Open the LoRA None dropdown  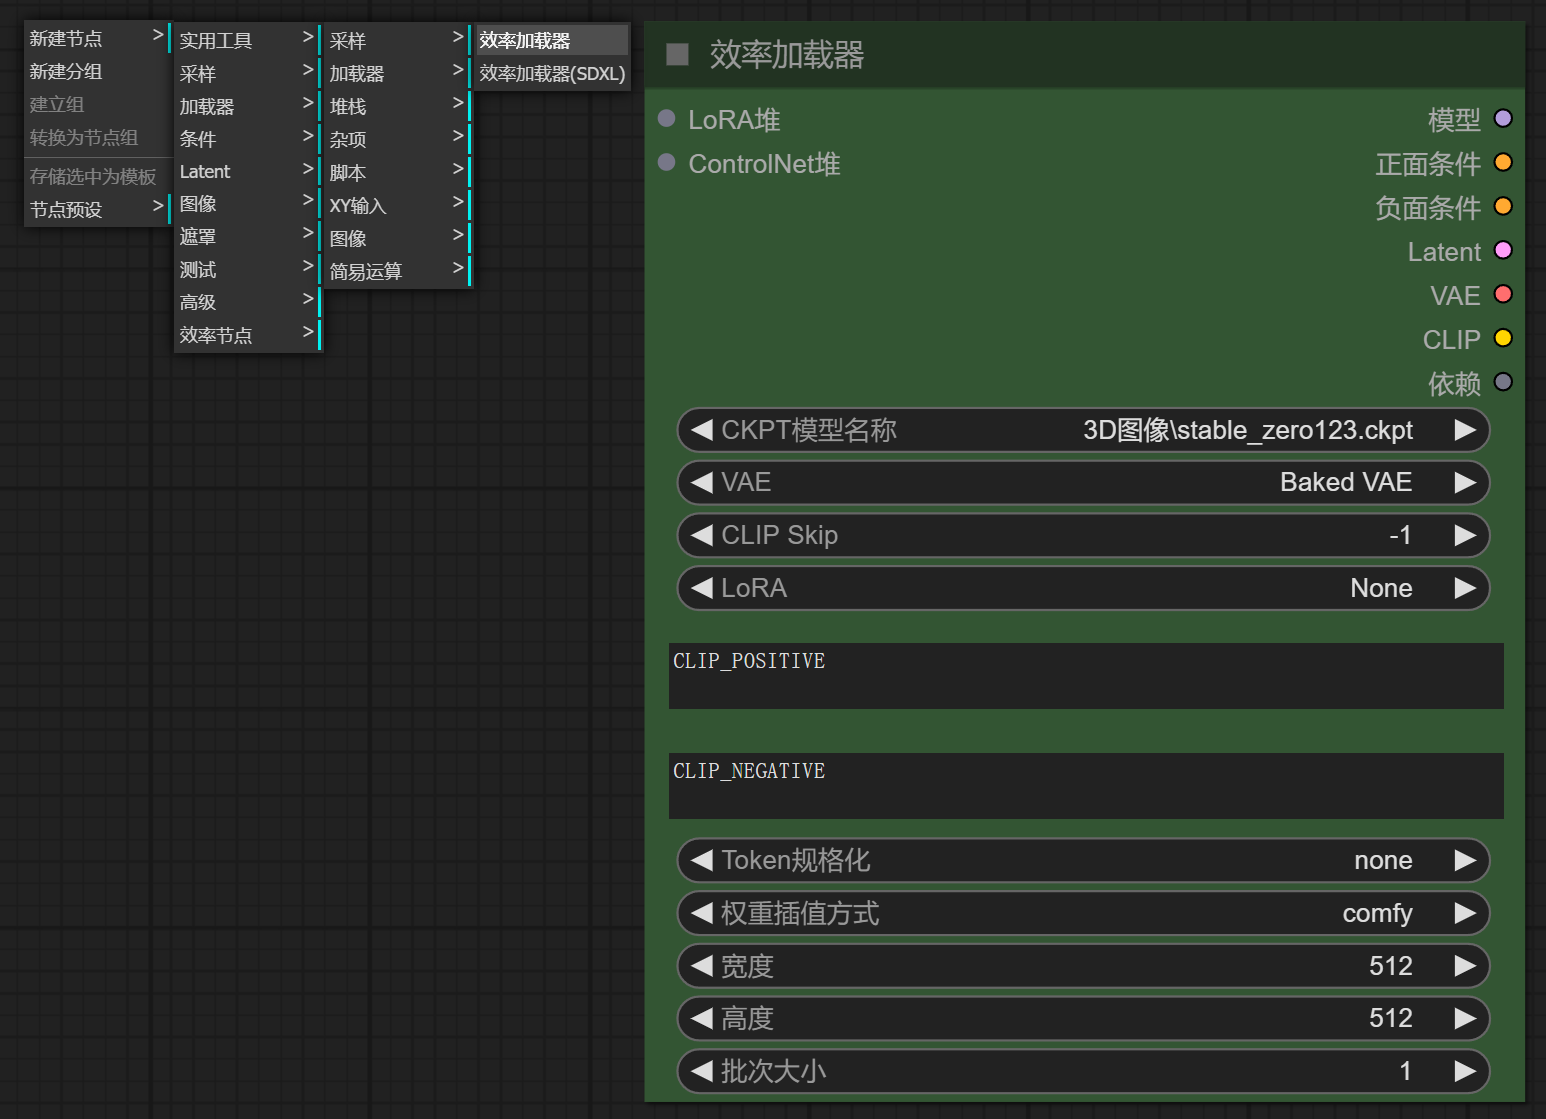tap(1084, 588)
